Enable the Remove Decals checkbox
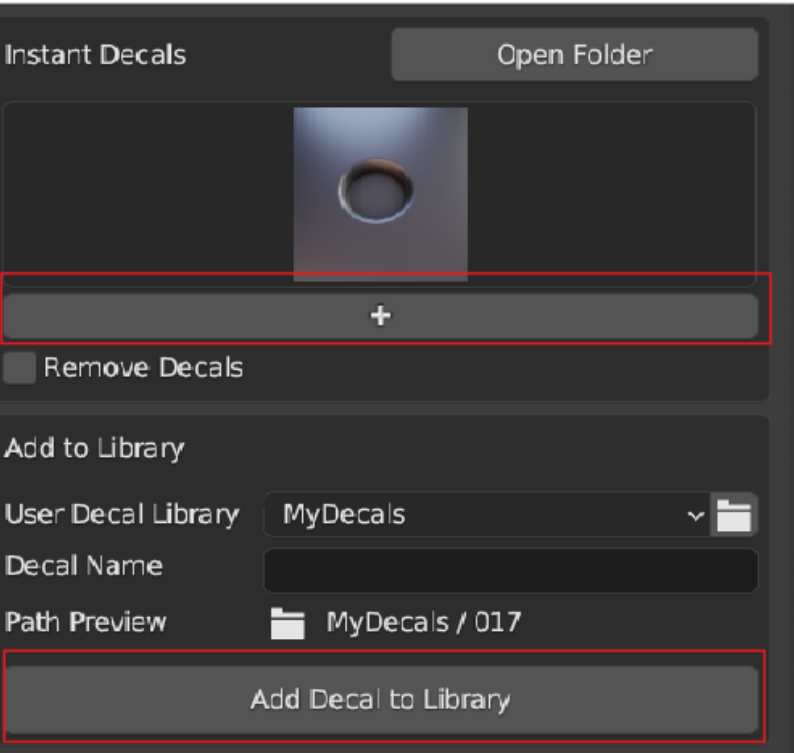Image resolution: width=794 pixels, height=753 pixels. (19, 368)
